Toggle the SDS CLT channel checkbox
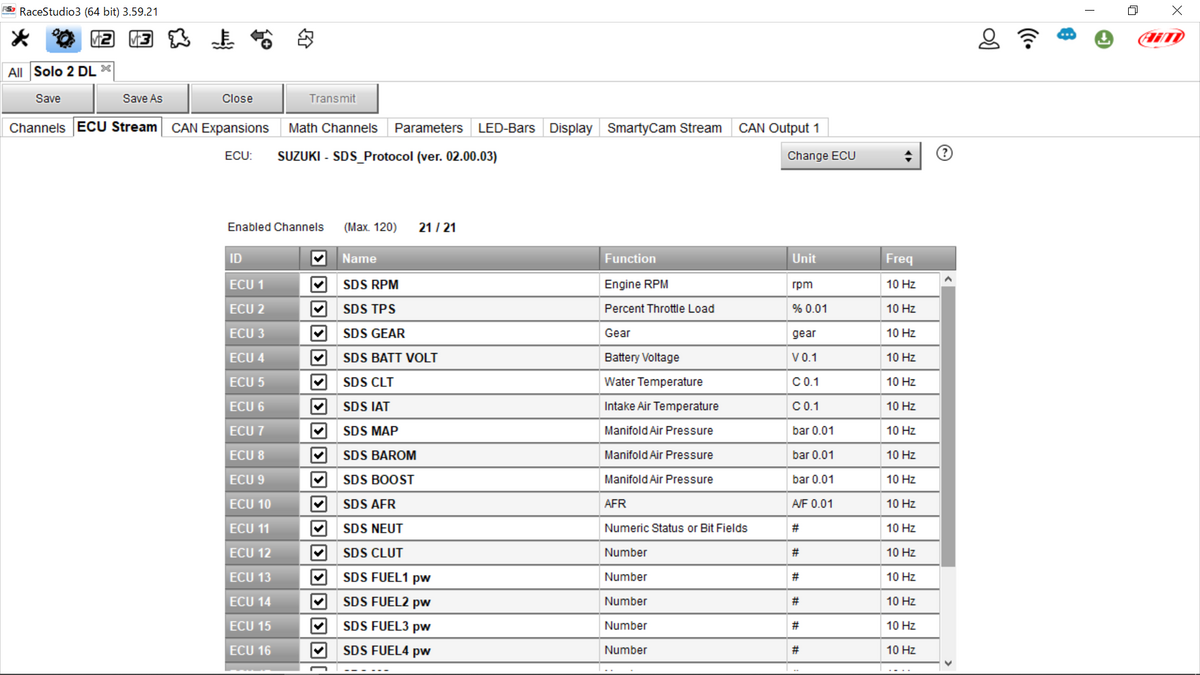Image resolution: width=1200 pixels, height=675 pixels. (319, 382)
